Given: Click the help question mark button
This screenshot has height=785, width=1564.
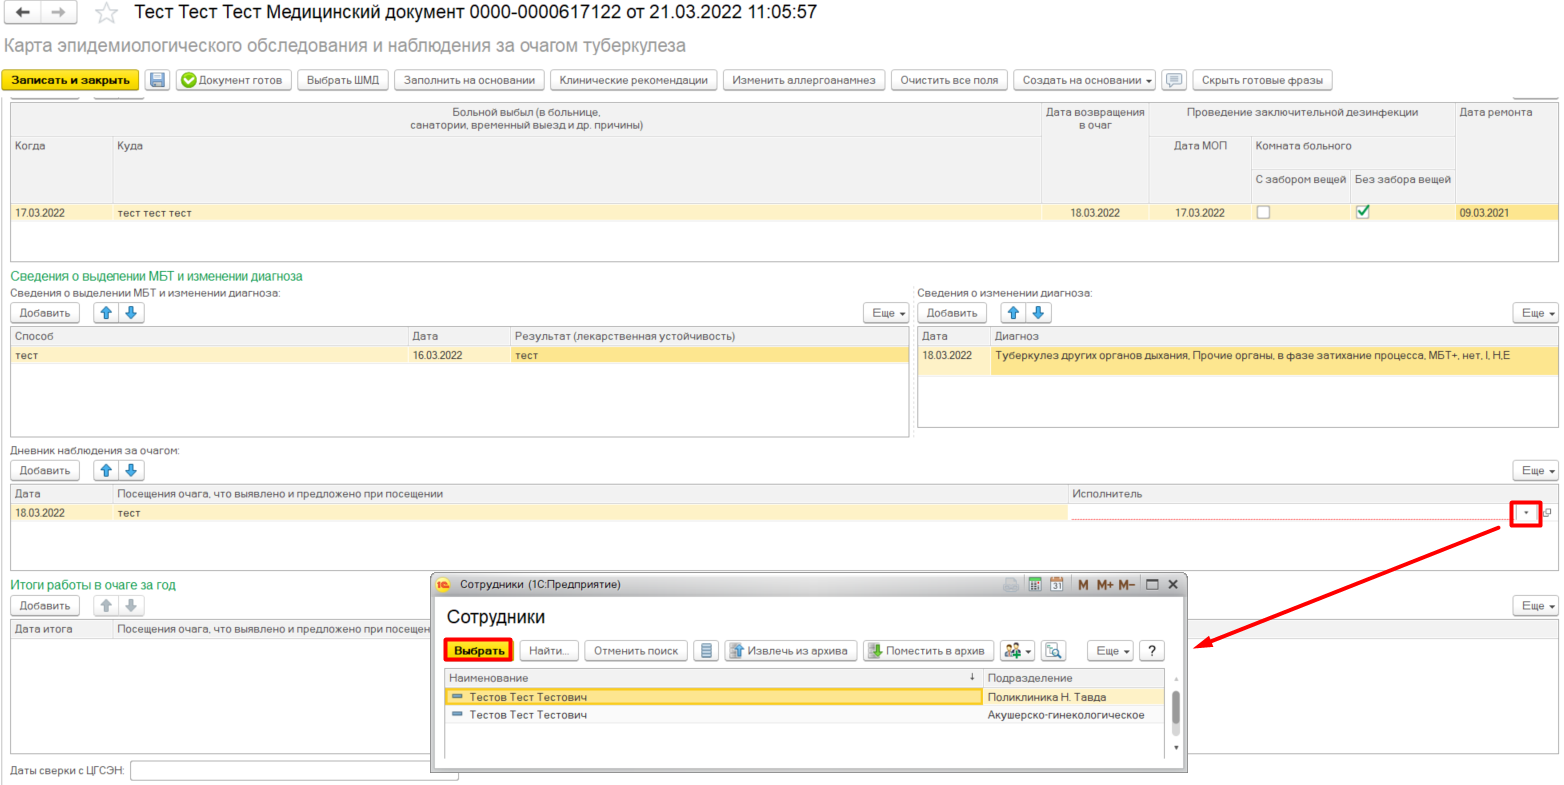Looking at the screenshot, I should [x=1152, y=651].
